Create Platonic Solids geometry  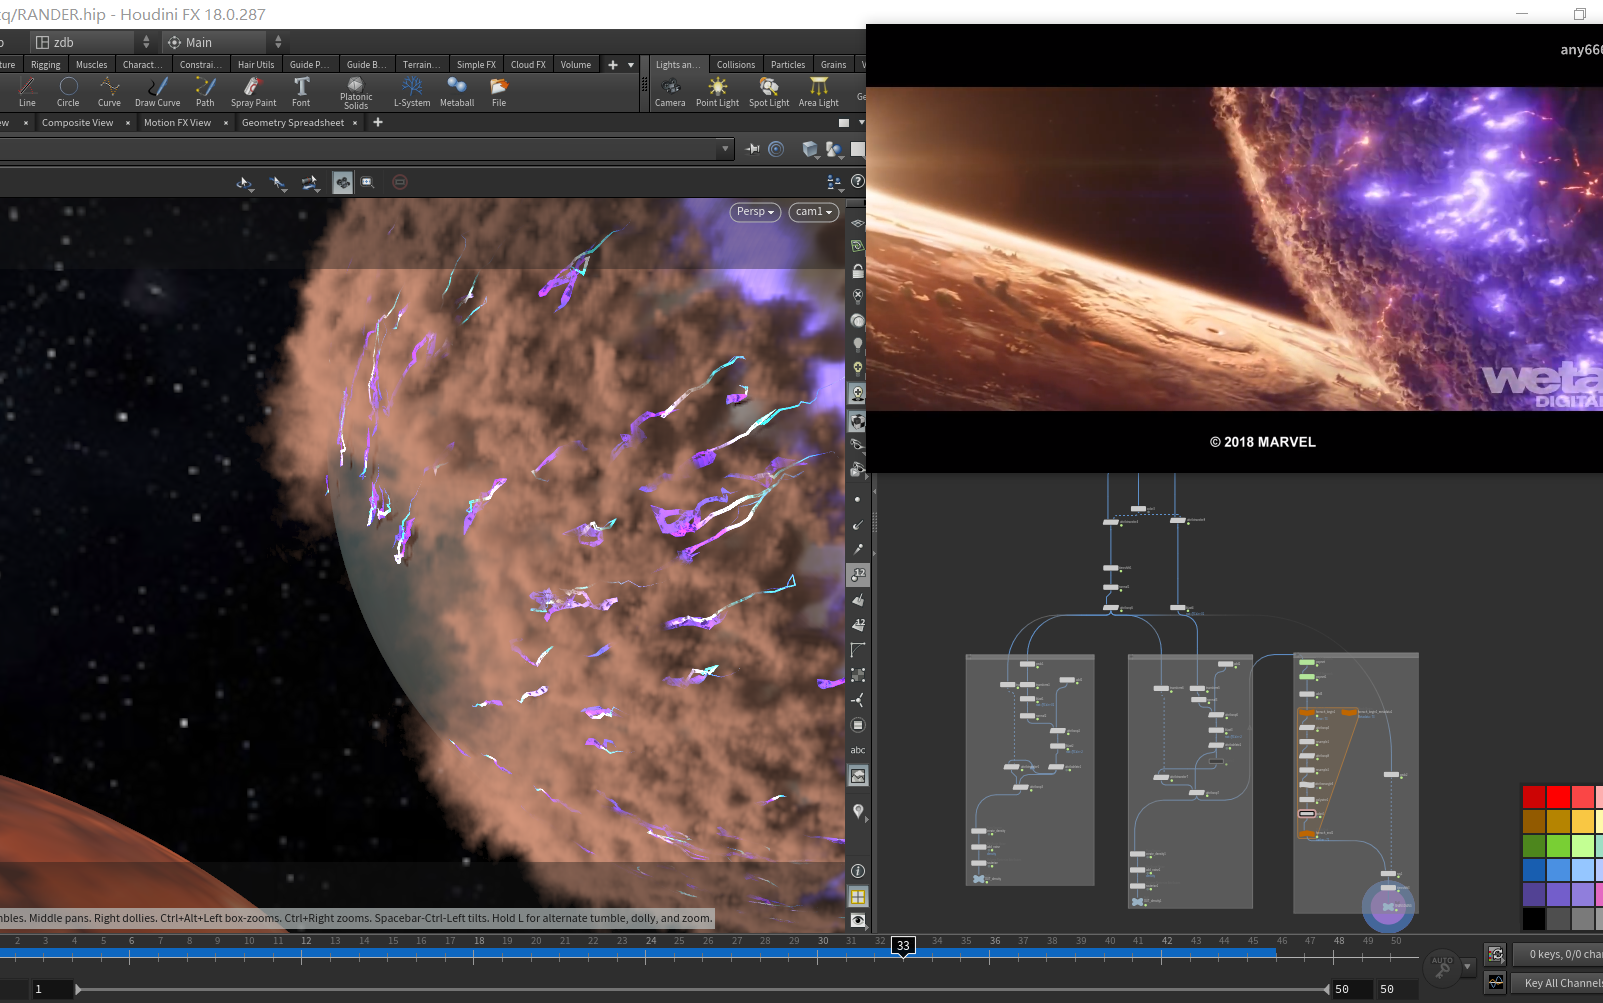(356, 93)
